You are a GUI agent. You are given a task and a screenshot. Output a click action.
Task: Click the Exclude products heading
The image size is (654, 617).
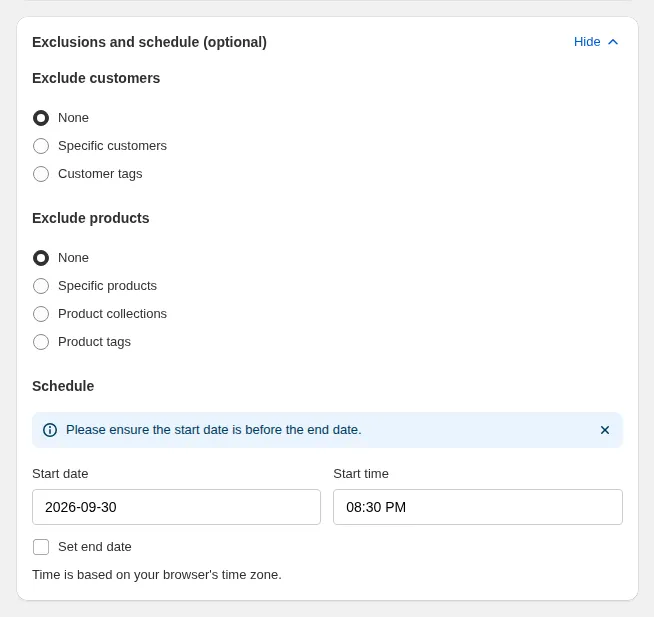tap(91, 218)
